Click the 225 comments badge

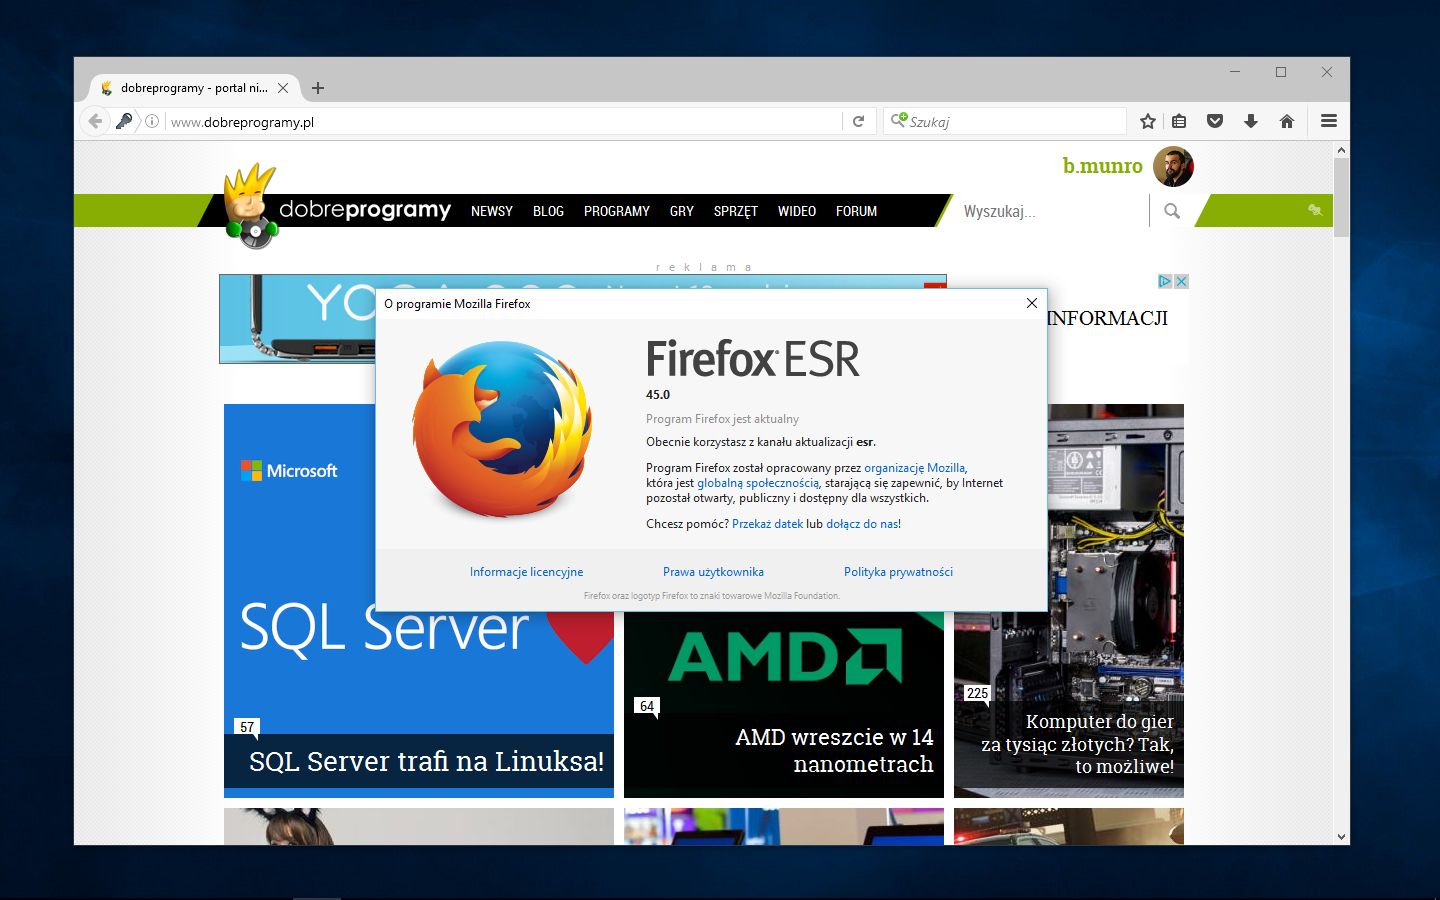pyautogui.click(x=977, y=693)
